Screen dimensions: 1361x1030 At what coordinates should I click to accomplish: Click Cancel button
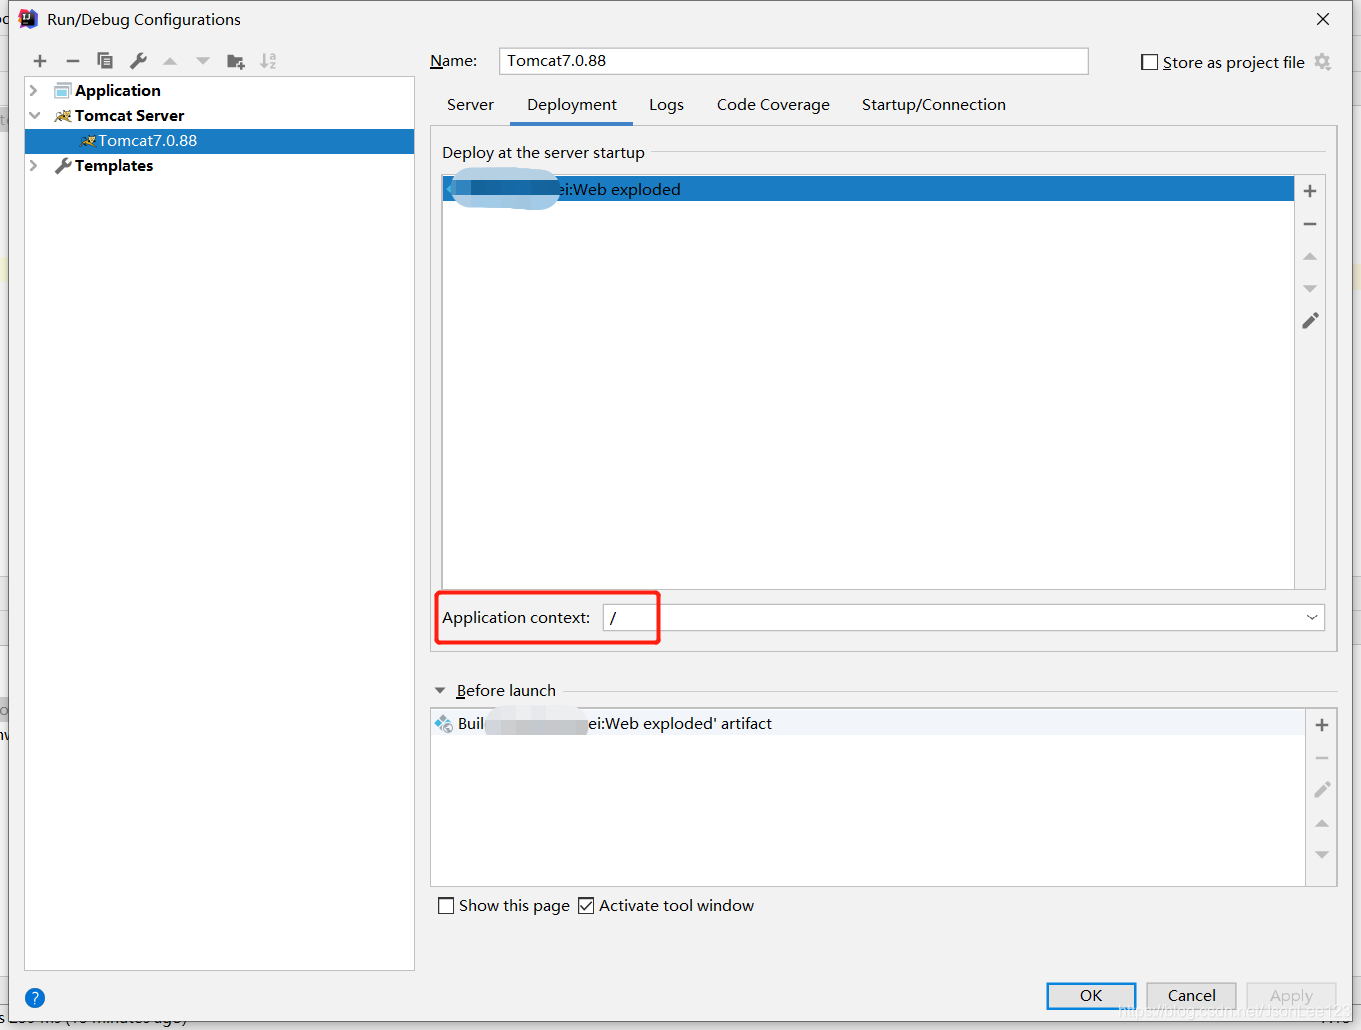point(1192,996)
